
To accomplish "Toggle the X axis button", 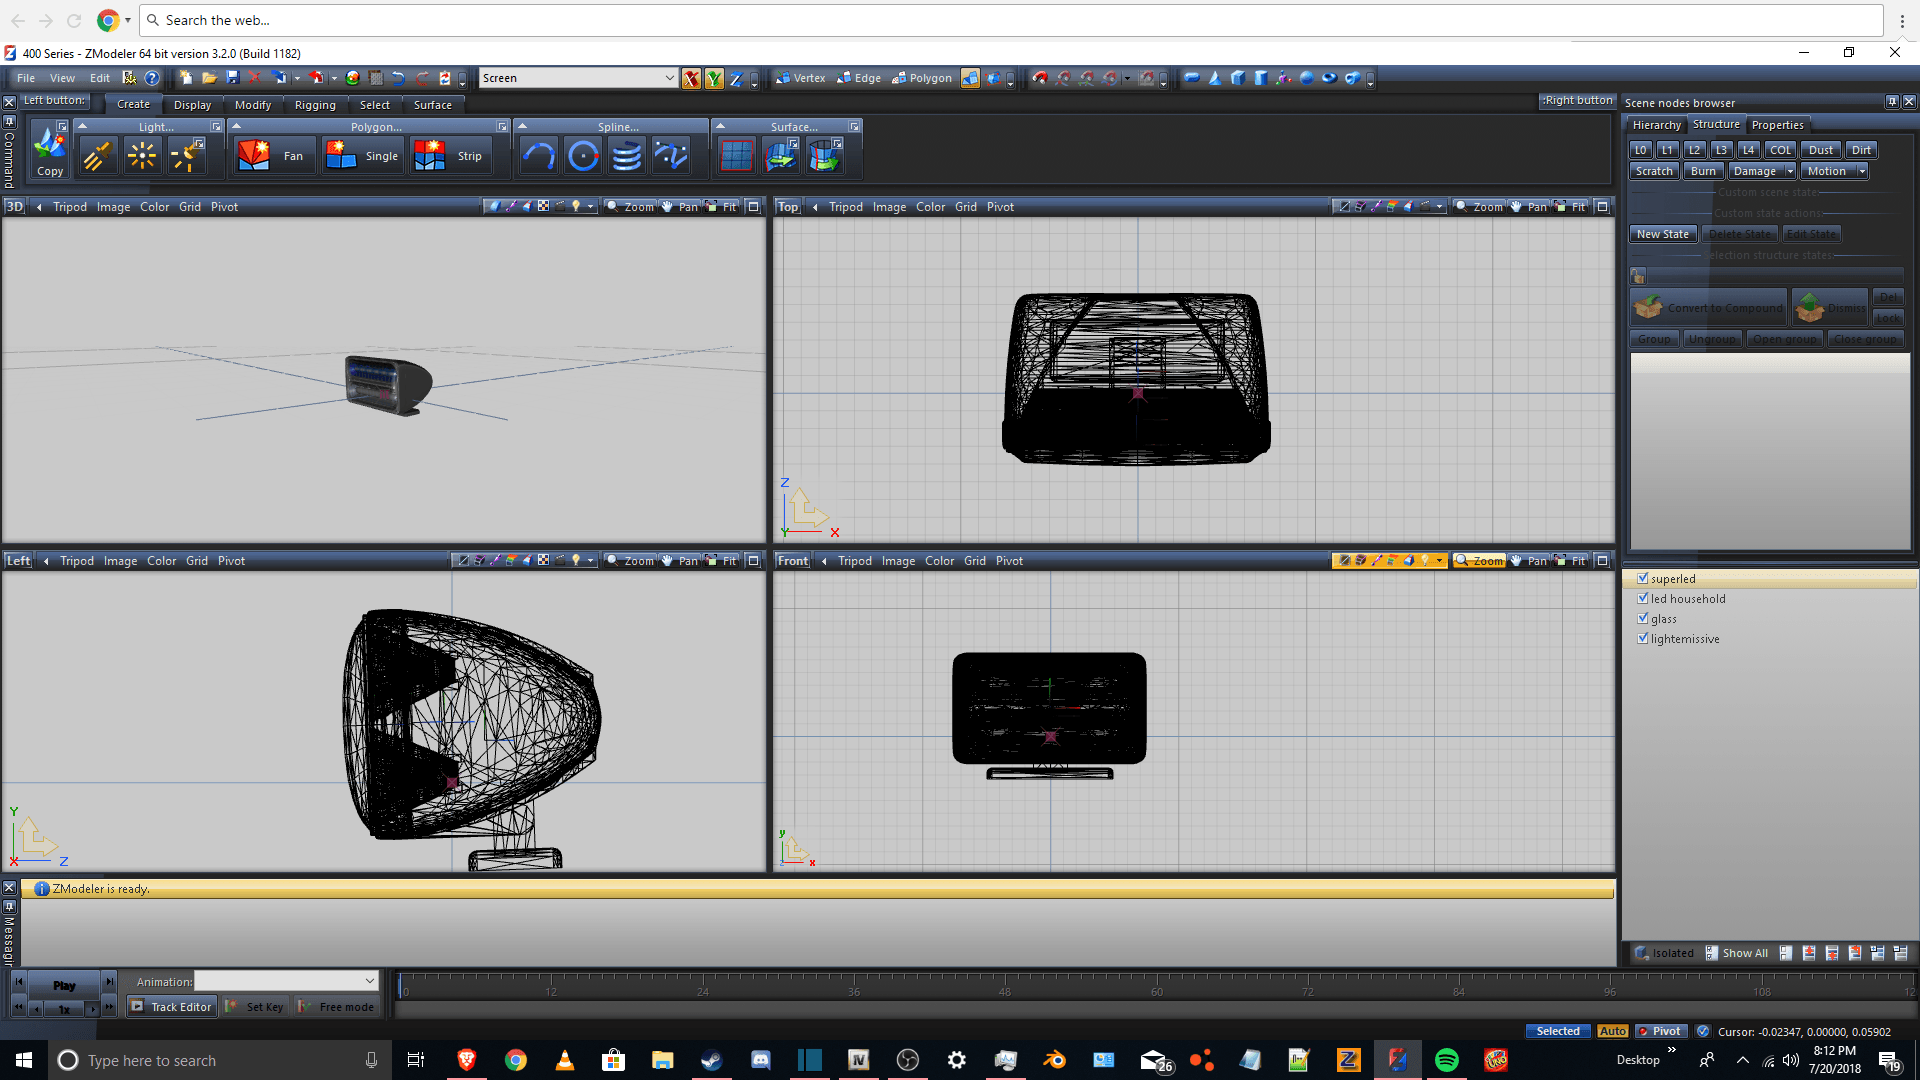I will (x=691, y=78).
